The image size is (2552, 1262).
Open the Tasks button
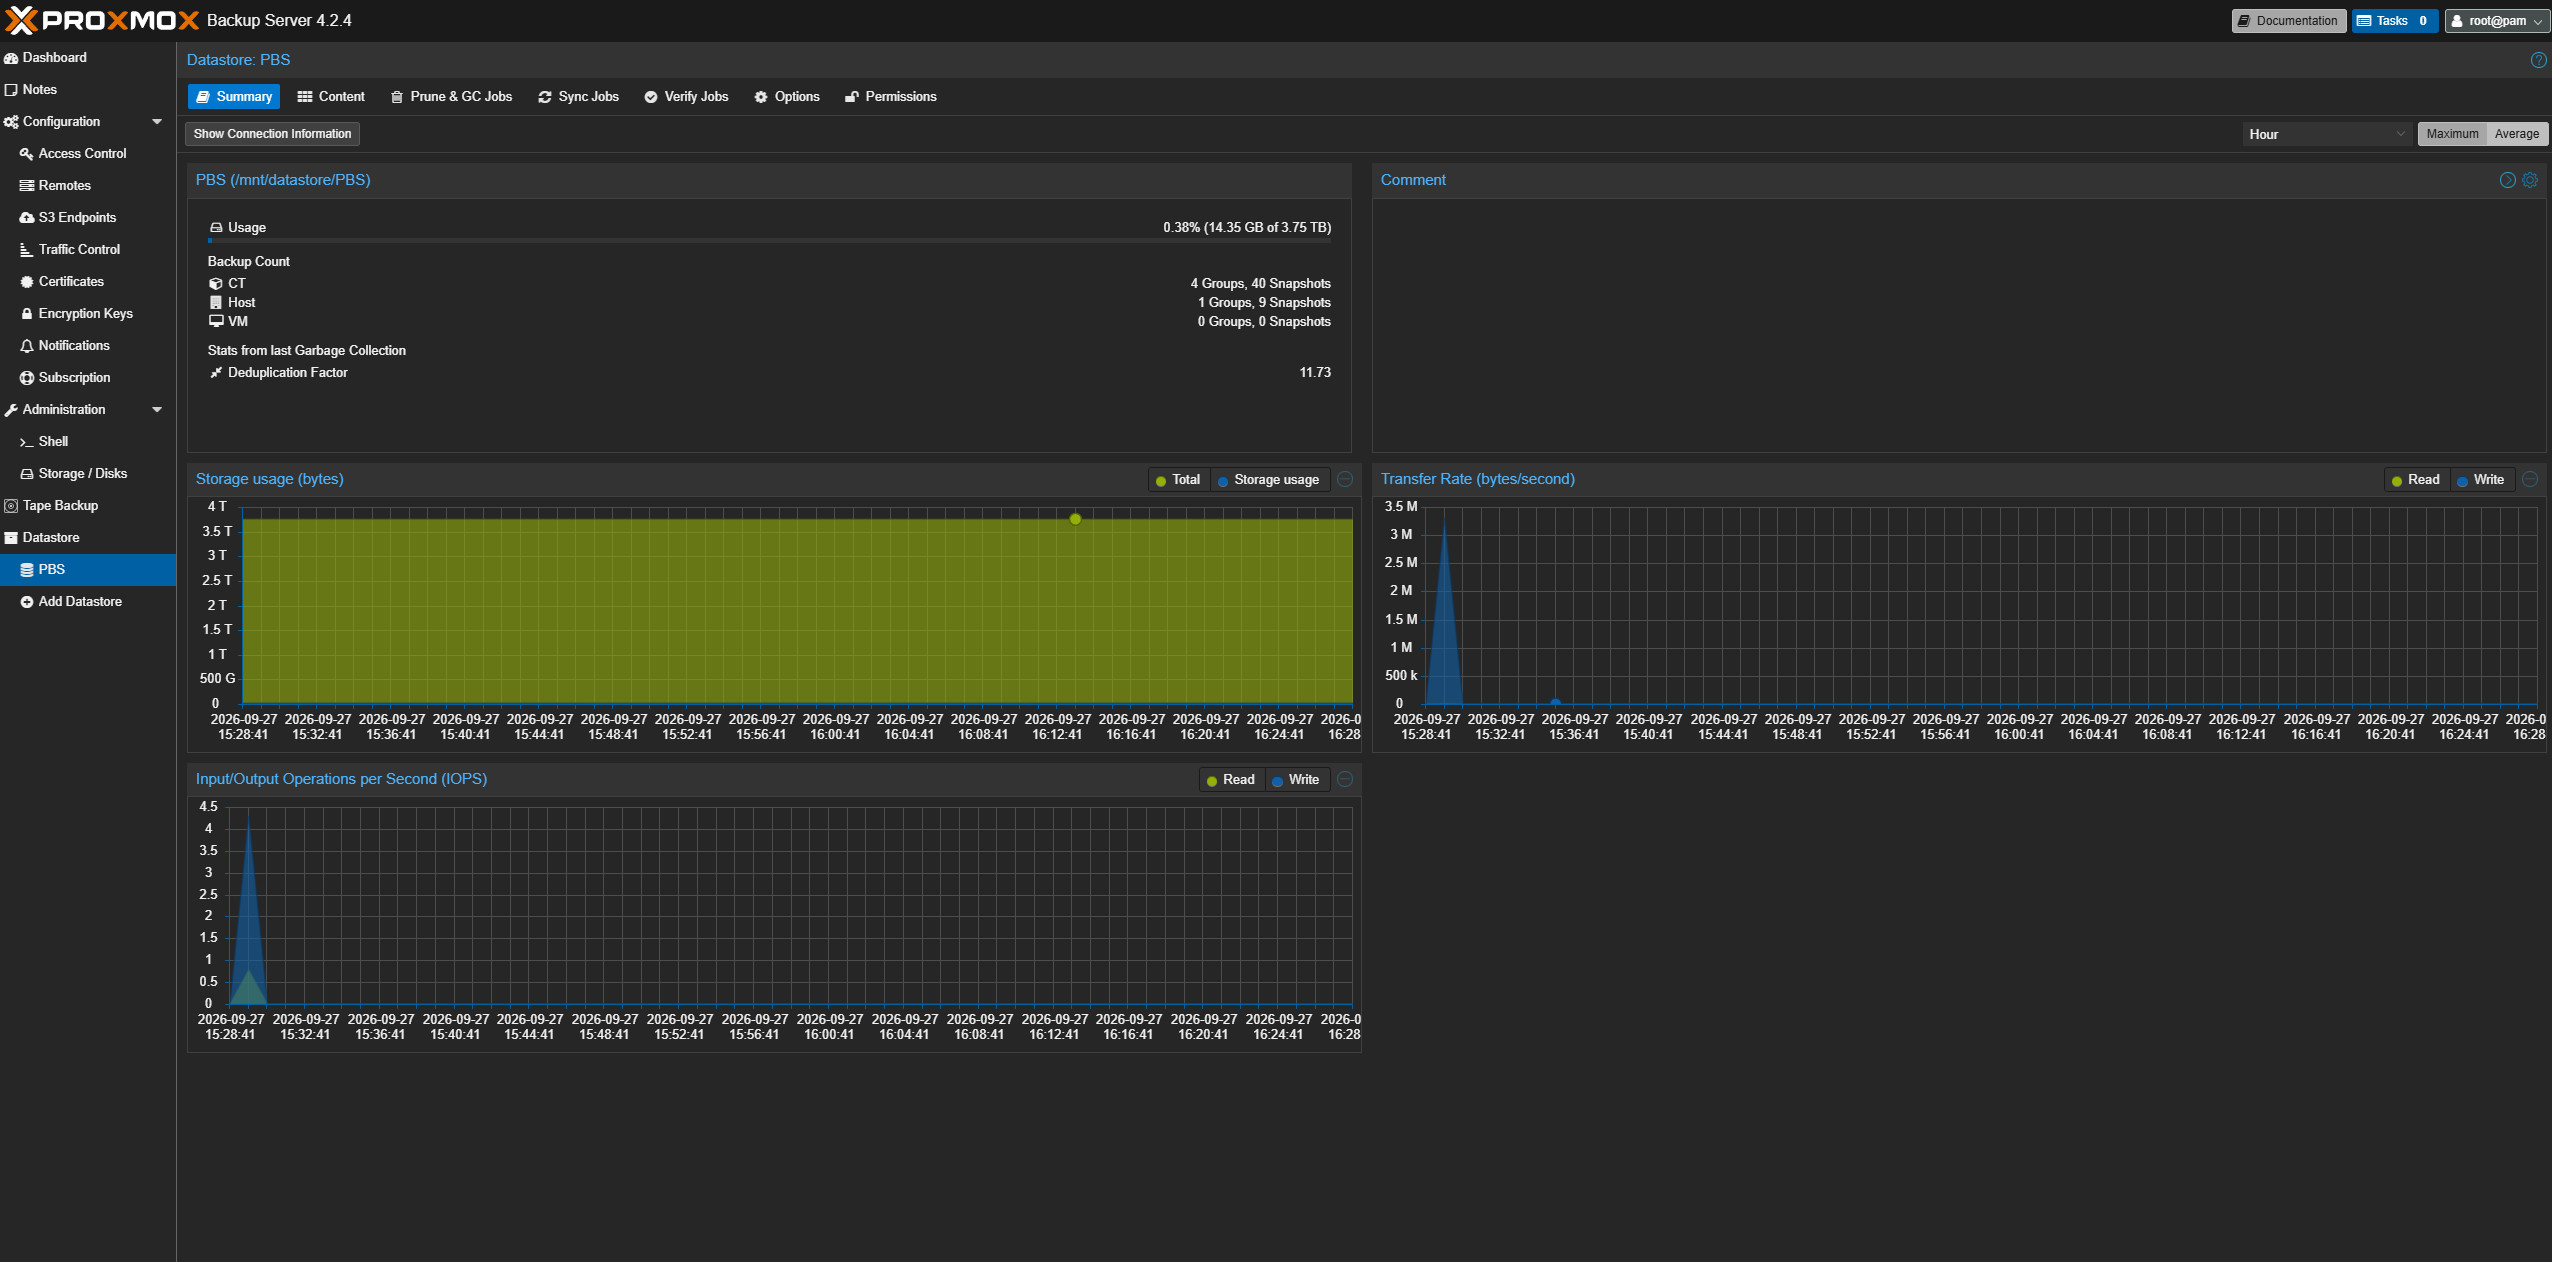coord(2394,21)
